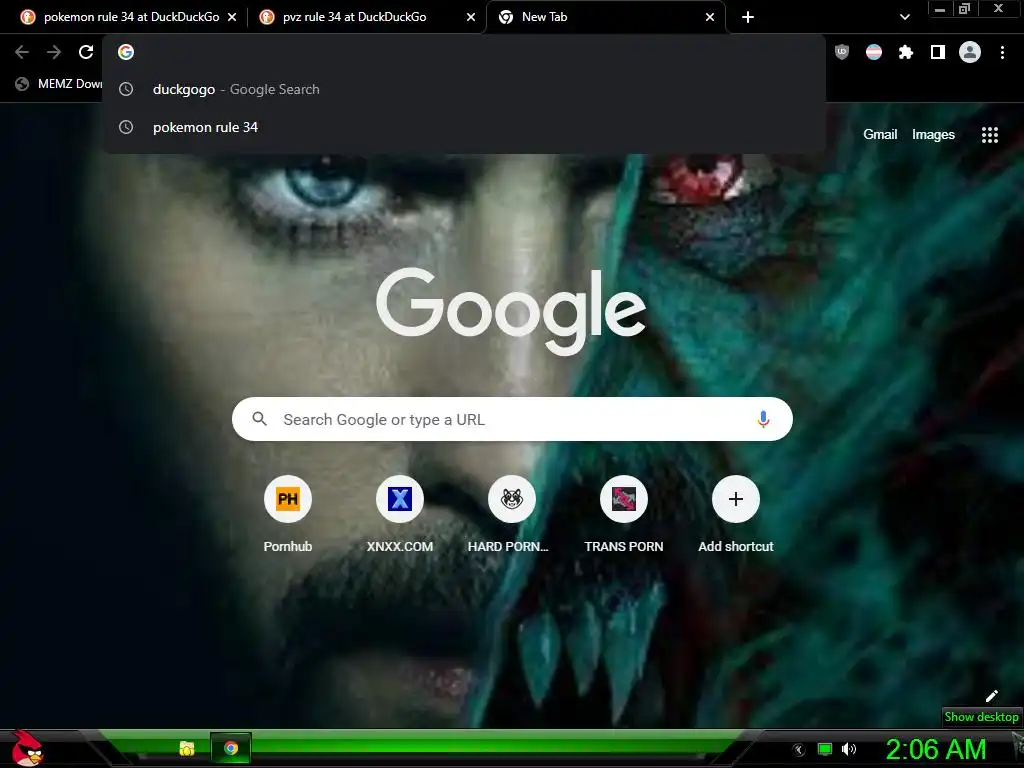Screen dimensions: 1024x768
Task: Click the magnifier icon in the search box
Action: click(x=259, y=419)
